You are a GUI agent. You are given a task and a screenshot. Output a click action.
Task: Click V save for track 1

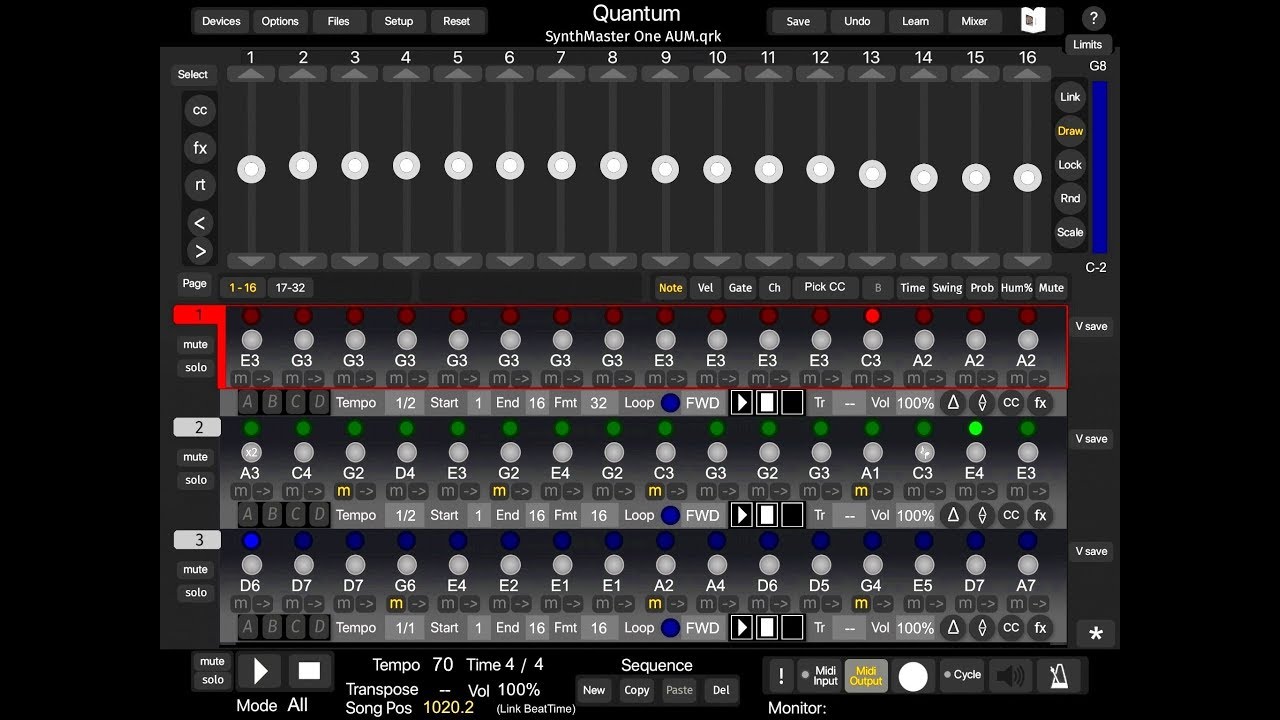pos(1091,326)
